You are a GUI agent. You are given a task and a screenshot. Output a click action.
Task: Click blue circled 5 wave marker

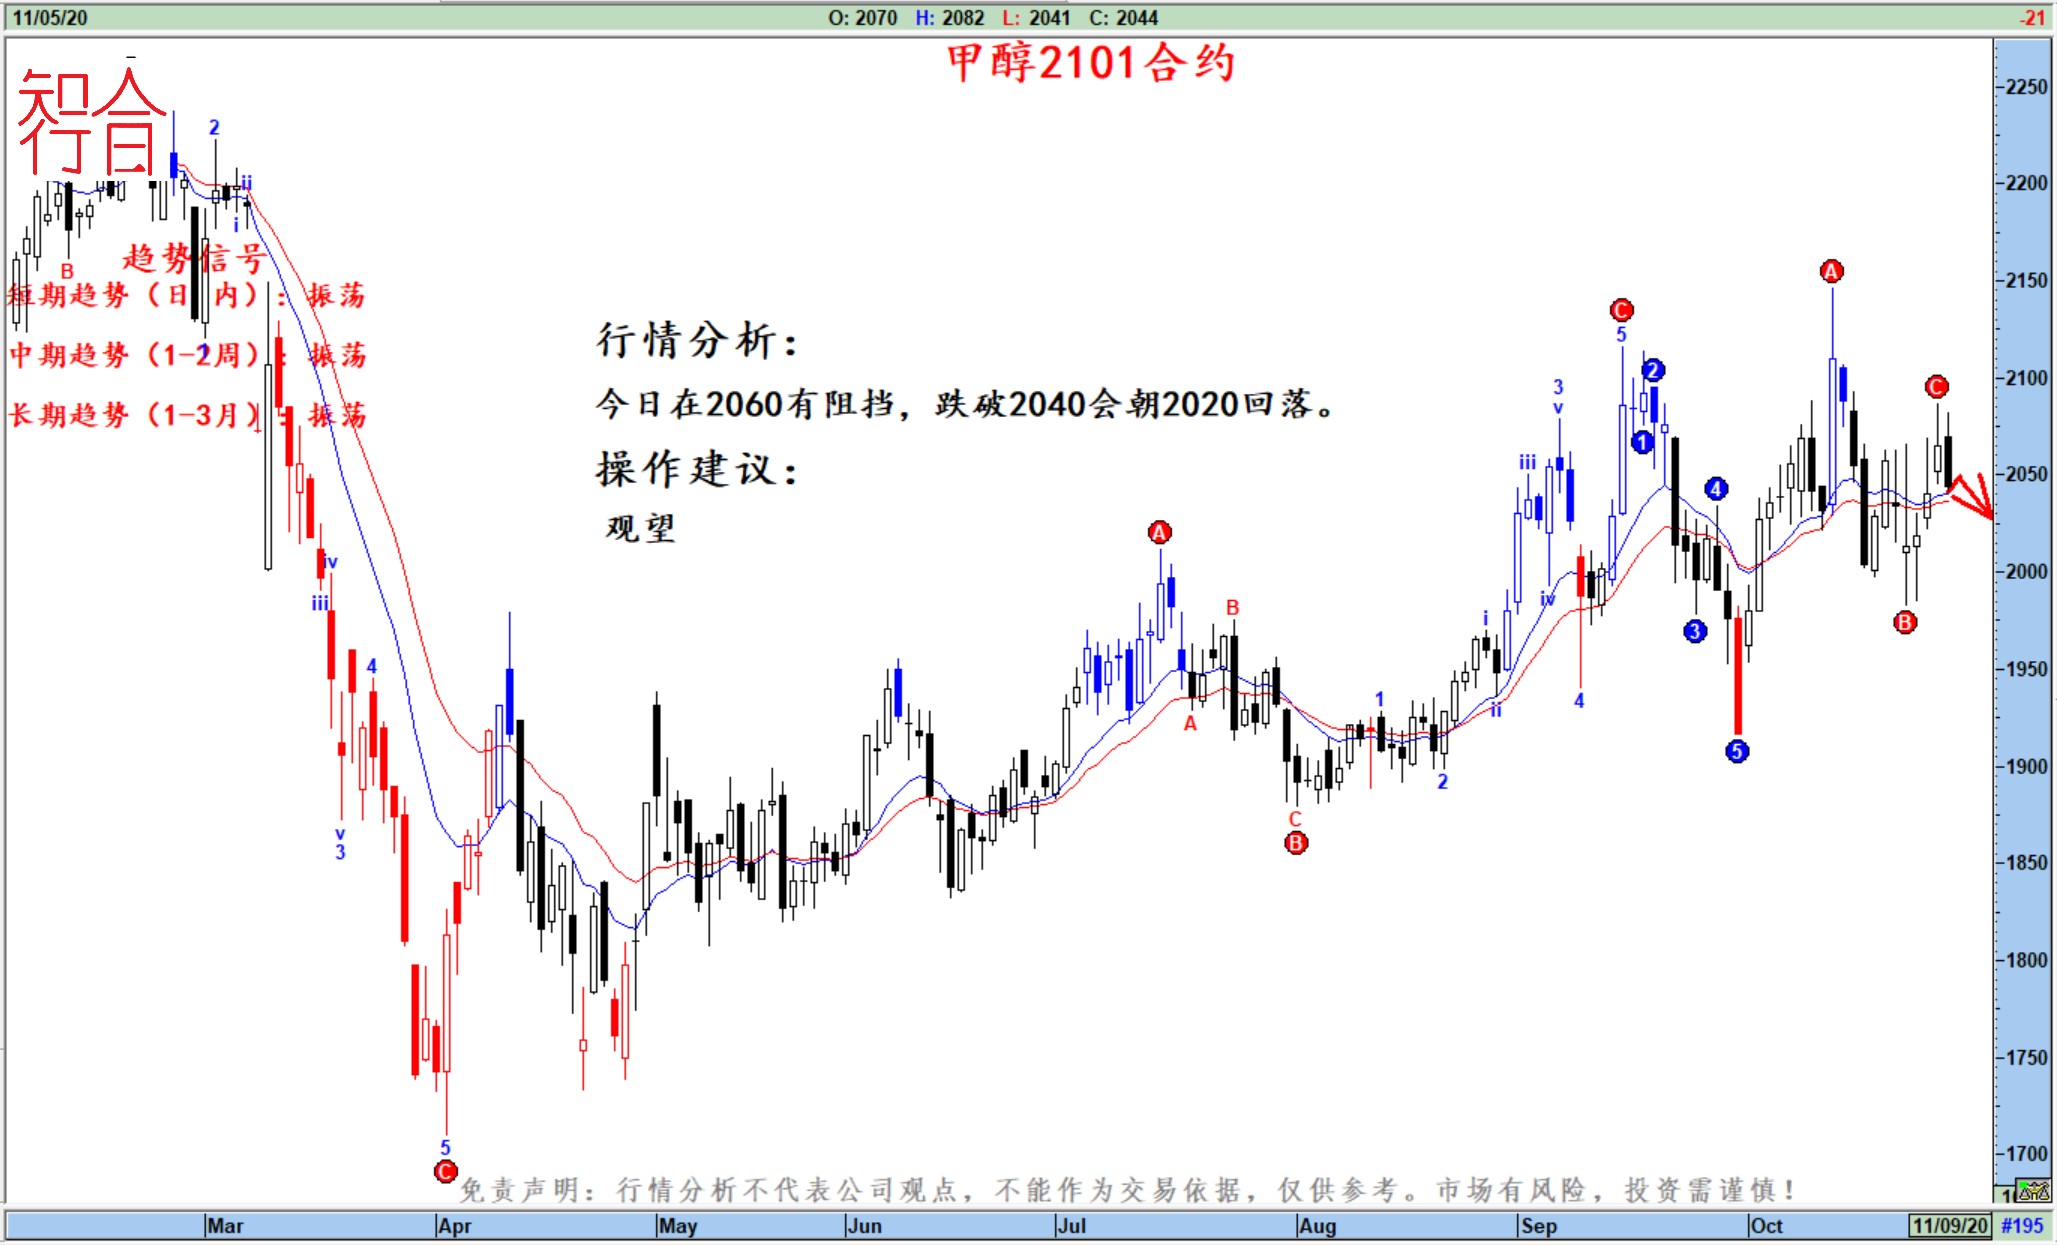pos(1737,751)
